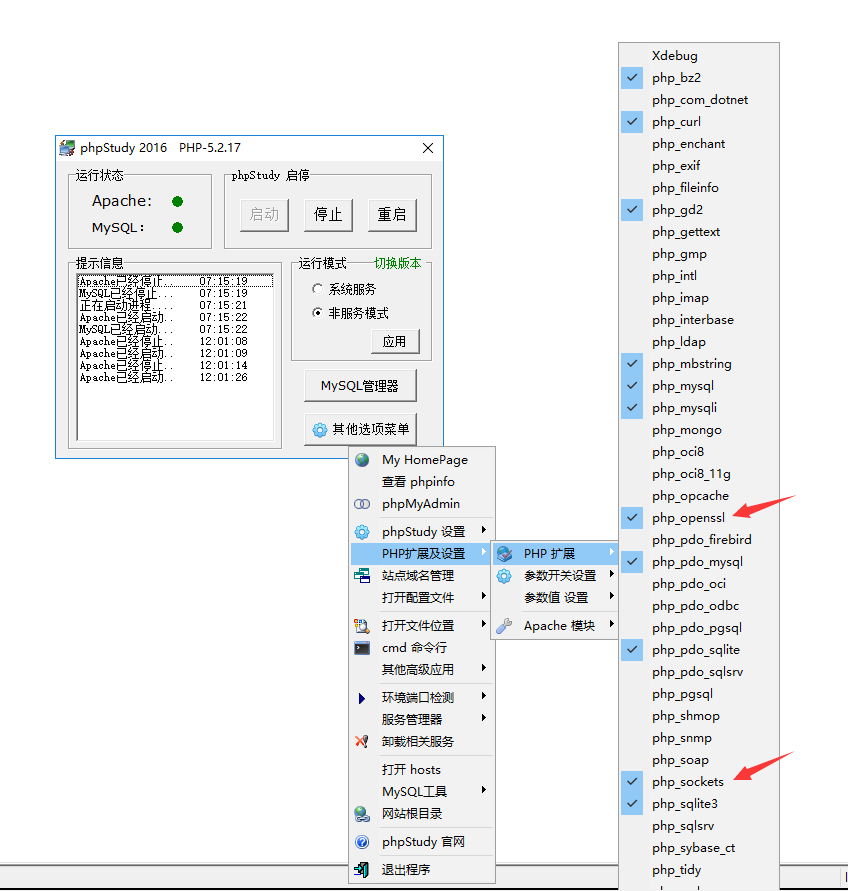Viewport: 848px width, 891px height.
Task: Choose 打开 hosts from the menu
Action: 411,770
